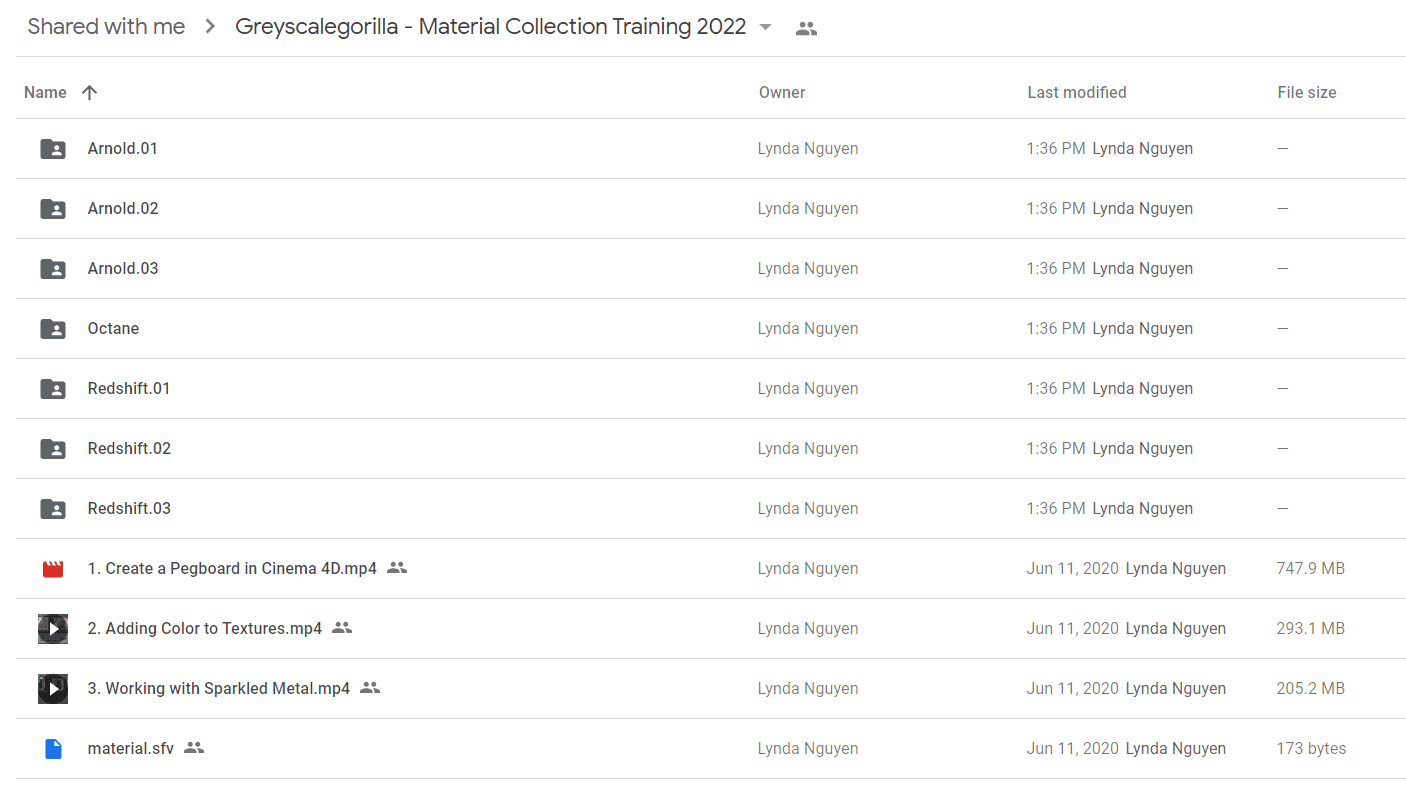Click the shared icon next to Create a Pegboard file
The width and height of the screenshot is (1406, 785).
point(397,568)
